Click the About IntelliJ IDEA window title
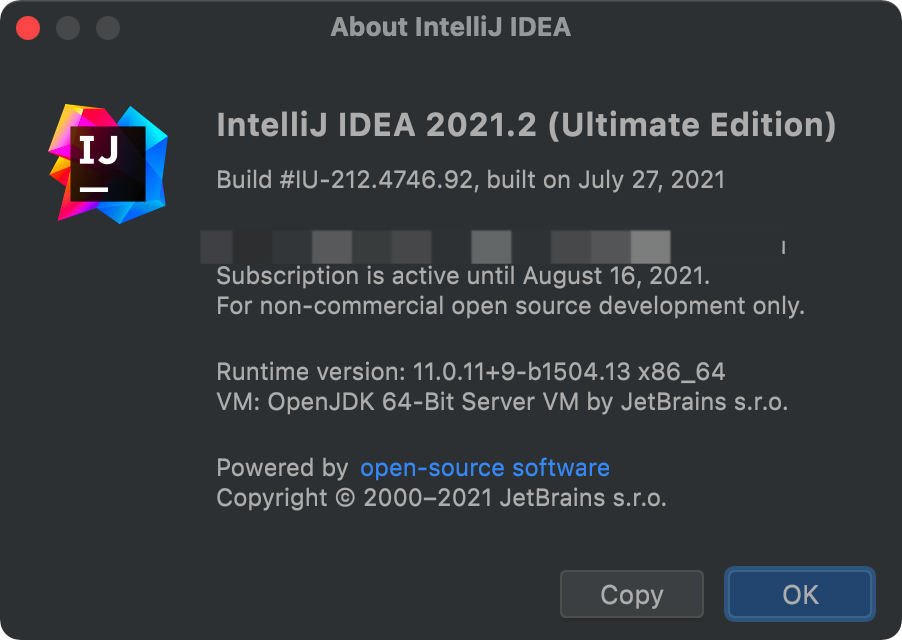This screenshot has width=902, height=640. click(451, 27)
